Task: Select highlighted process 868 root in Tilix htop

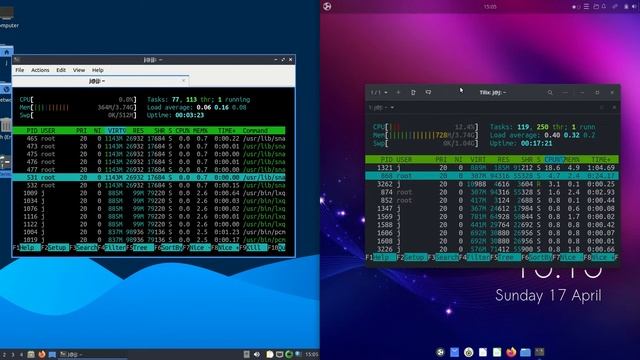Action: point(492,176)
